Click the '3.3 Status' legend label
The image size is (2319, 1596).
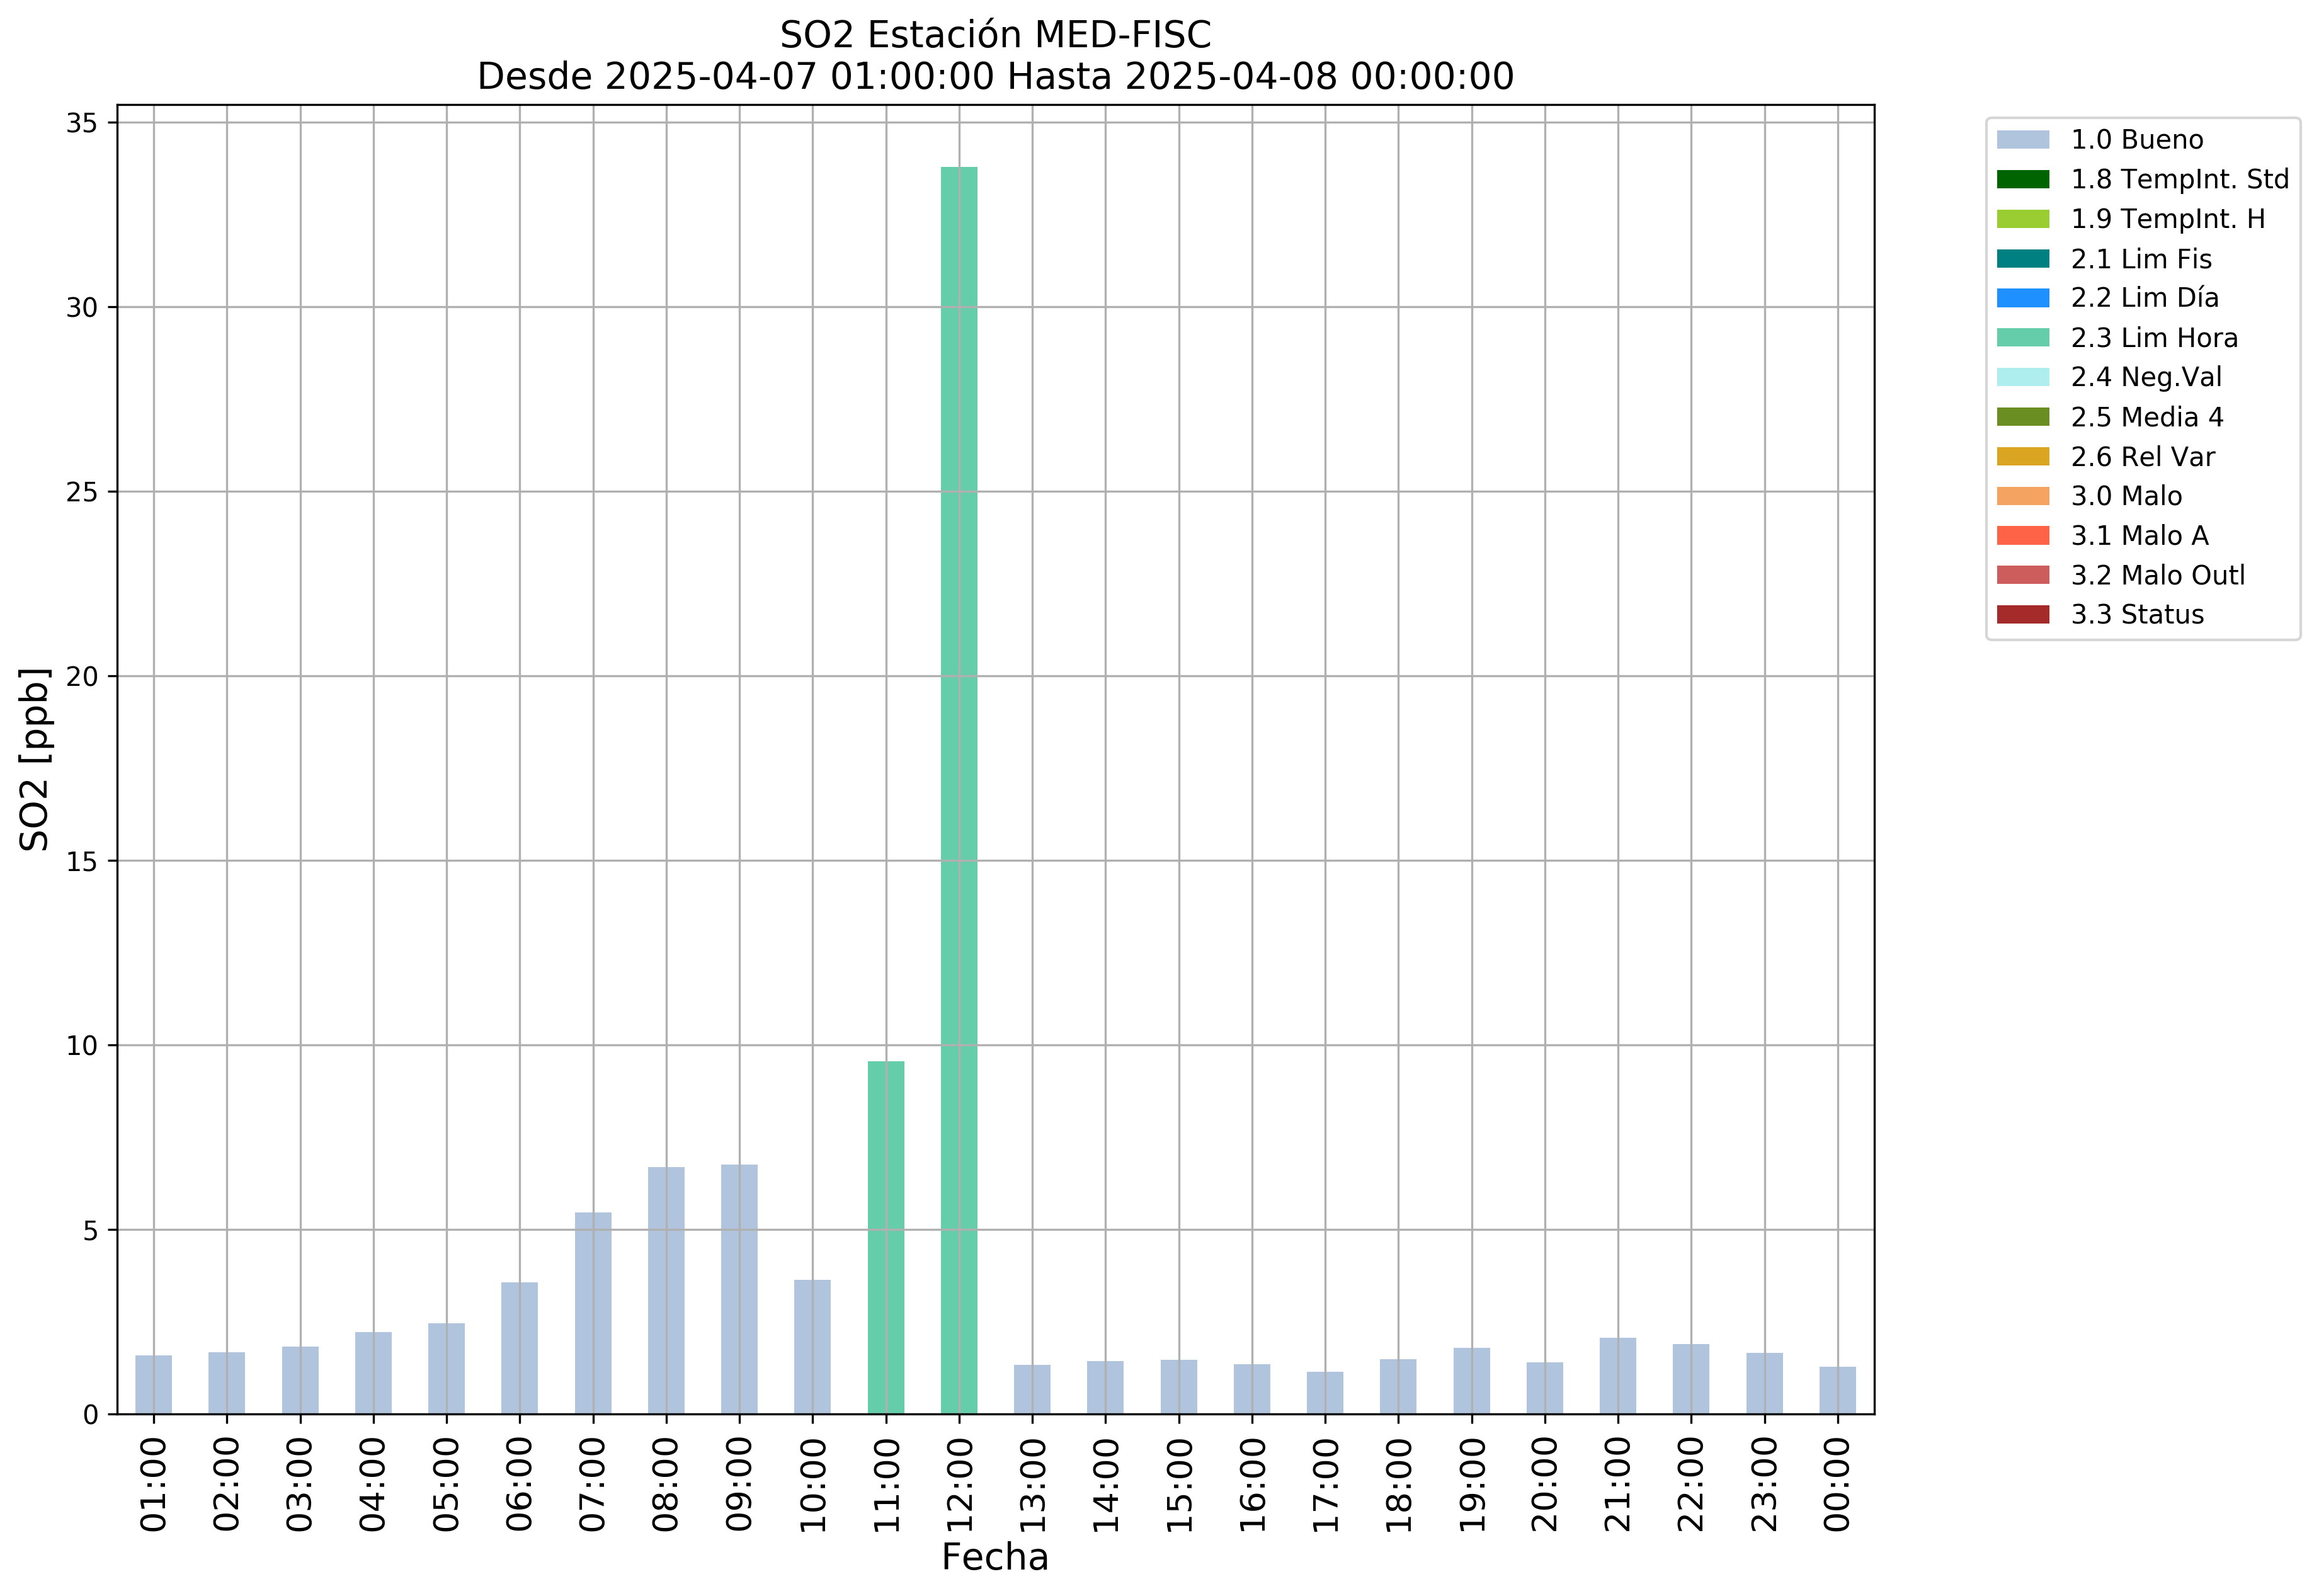click(2137, 615)
